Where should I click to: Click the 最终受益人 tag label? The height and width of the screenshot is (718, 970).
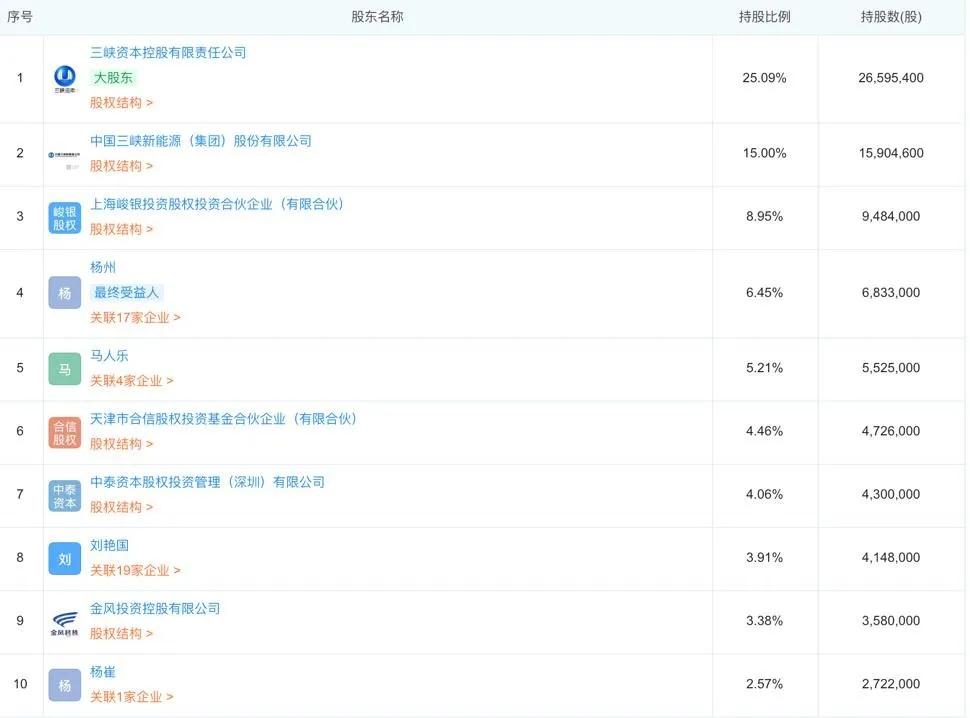click(x=127, y=293)
